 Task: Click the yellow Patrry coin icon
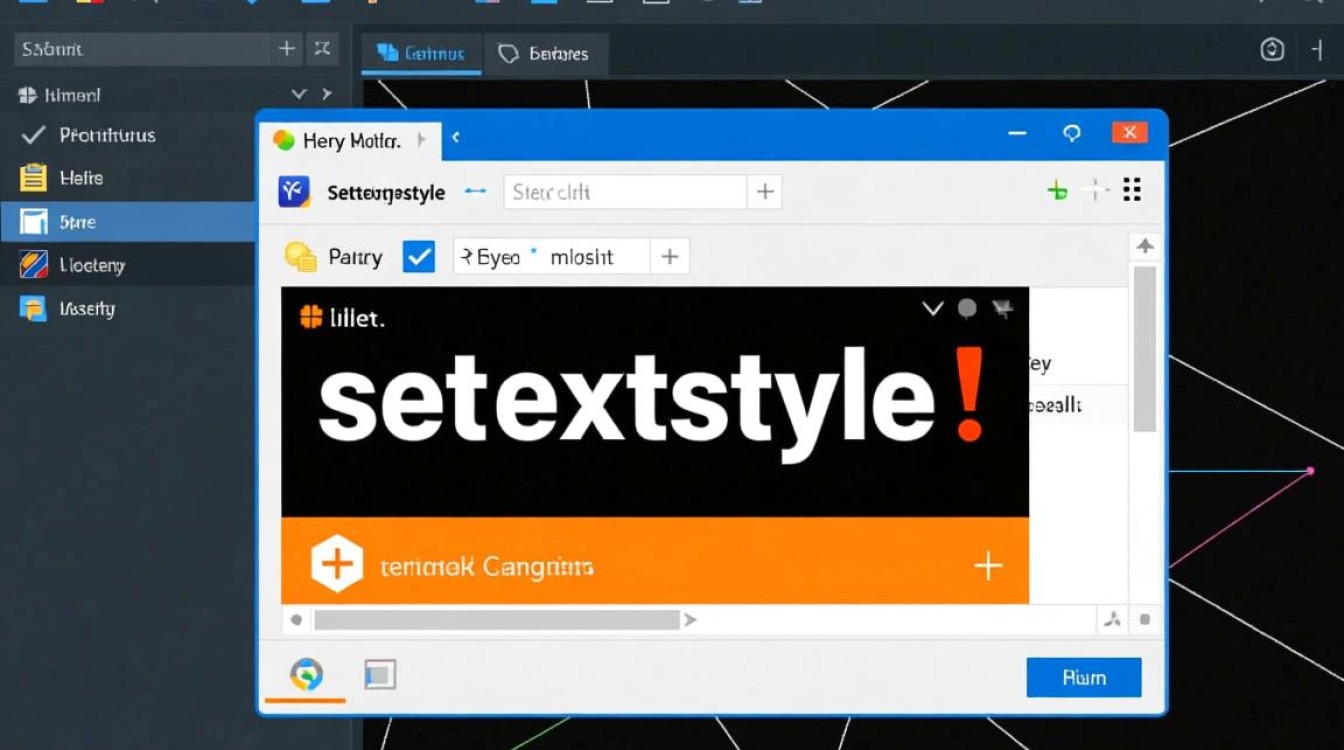300,257
